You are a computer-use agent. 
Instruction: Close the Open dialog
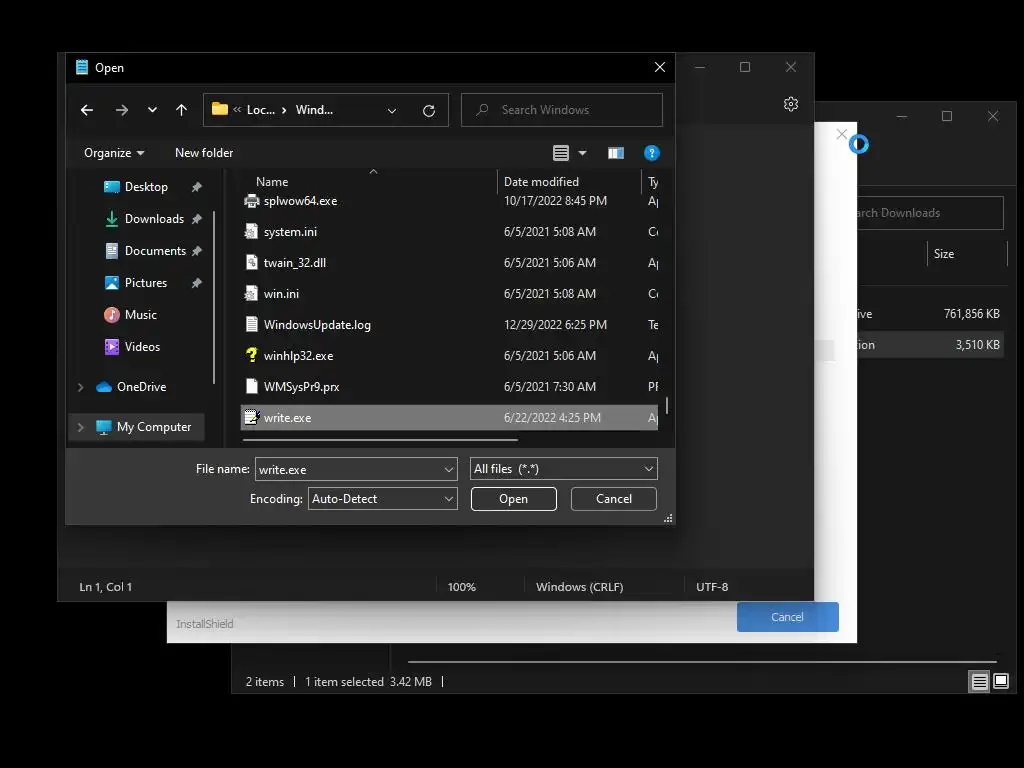click(660, 67)
